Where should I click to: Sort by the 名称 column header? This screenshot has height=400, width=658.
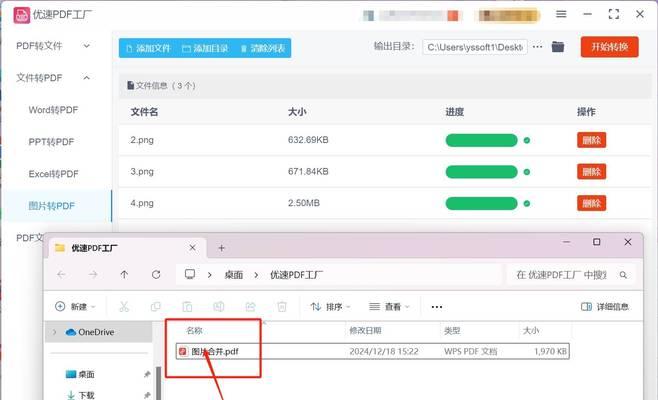[x=194, y=331]
